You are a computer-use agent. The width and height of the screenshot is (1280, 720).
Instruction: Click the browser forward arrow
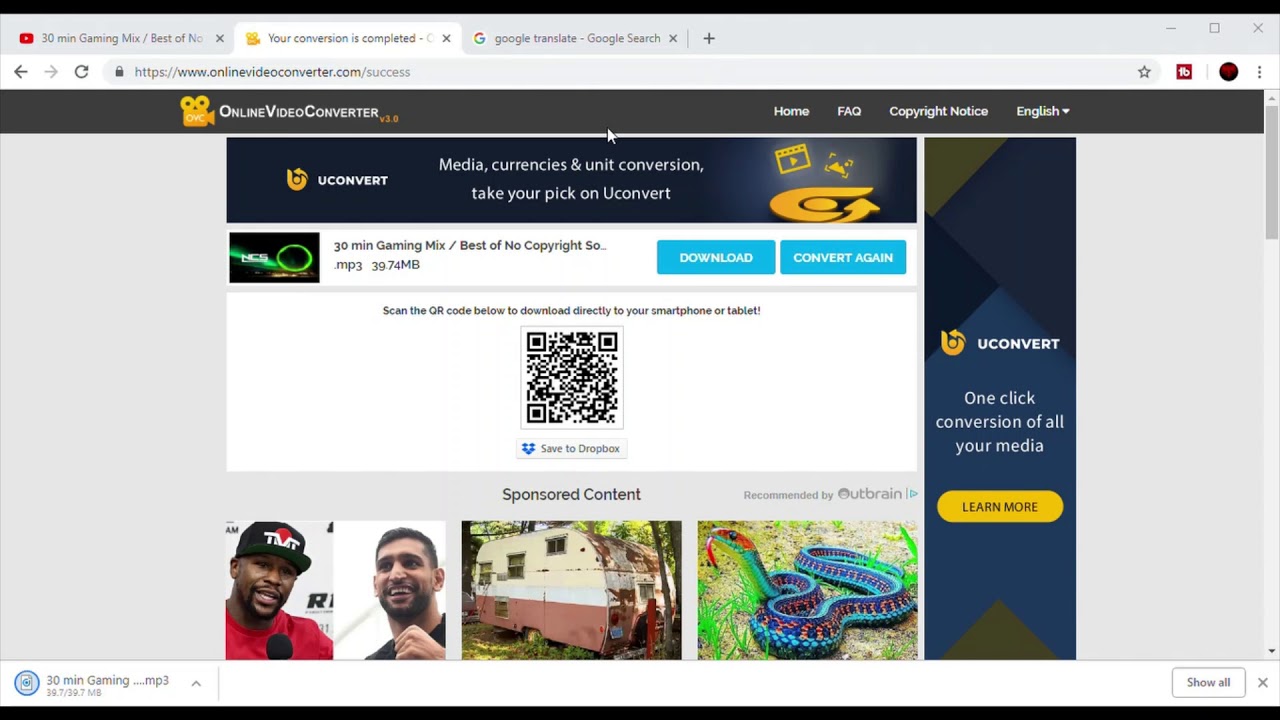pos(51,72)
